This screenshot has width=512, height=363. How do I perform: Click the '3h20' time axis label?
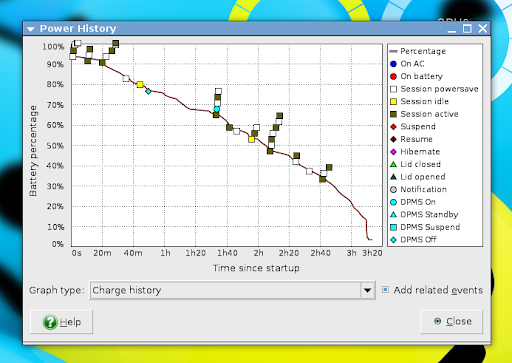pyautogui.click(x=372, y=253)
